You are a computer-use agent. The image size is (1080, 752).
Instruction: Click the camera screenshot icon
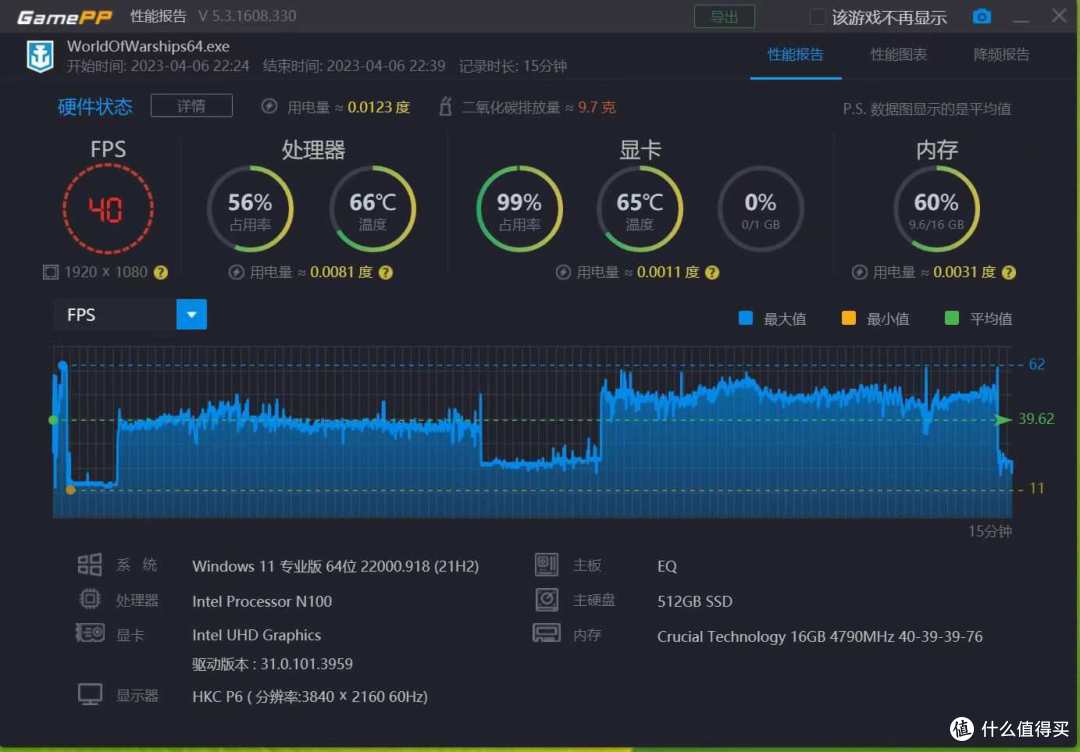tap(982, 17)
